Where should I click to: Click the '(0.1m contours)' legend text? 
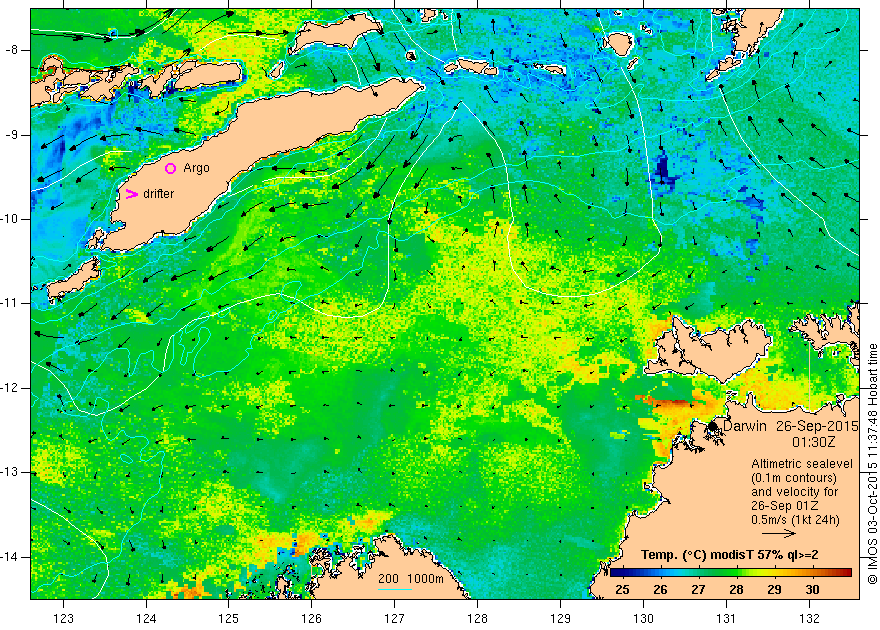[794, 478]
